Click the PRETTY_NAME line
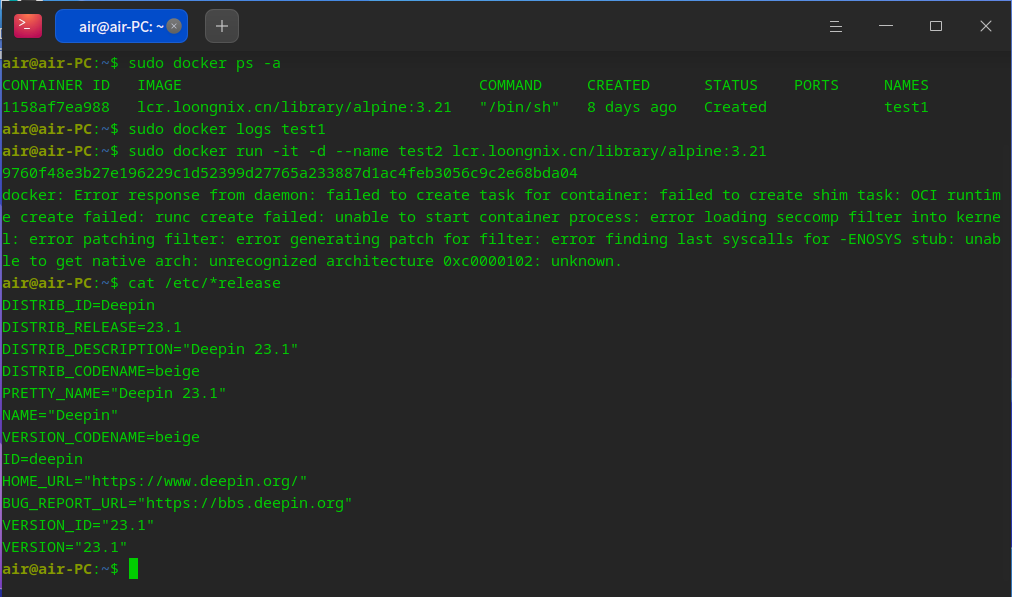 click(114, 393)
